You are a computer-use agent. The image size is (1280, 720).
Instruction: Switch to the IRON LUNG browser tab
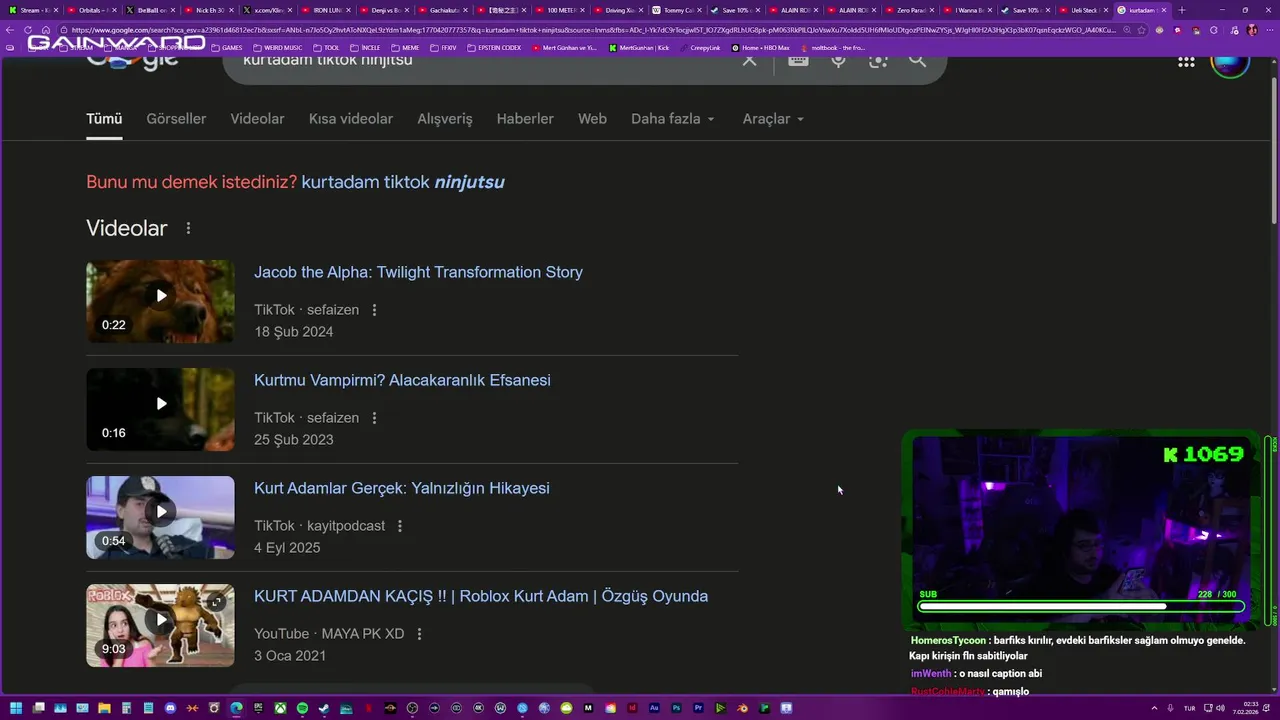coord(326,10)
